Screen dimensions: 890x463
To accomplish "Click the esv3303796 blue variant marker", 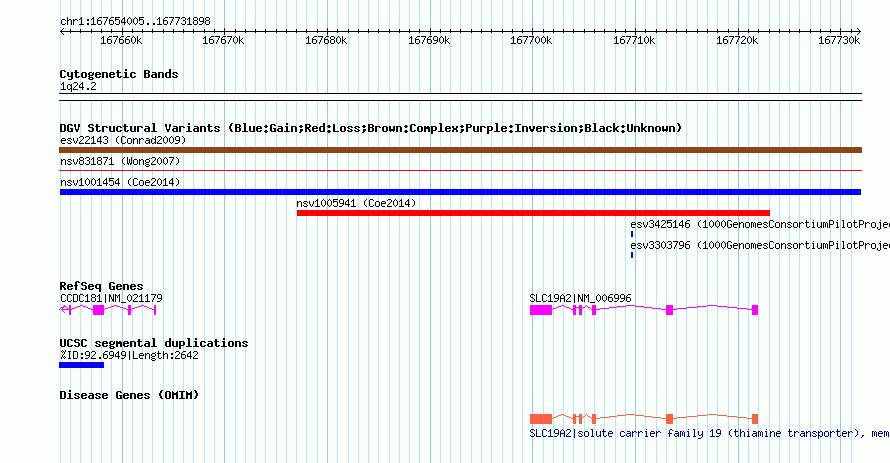I will tap(632, 255).
